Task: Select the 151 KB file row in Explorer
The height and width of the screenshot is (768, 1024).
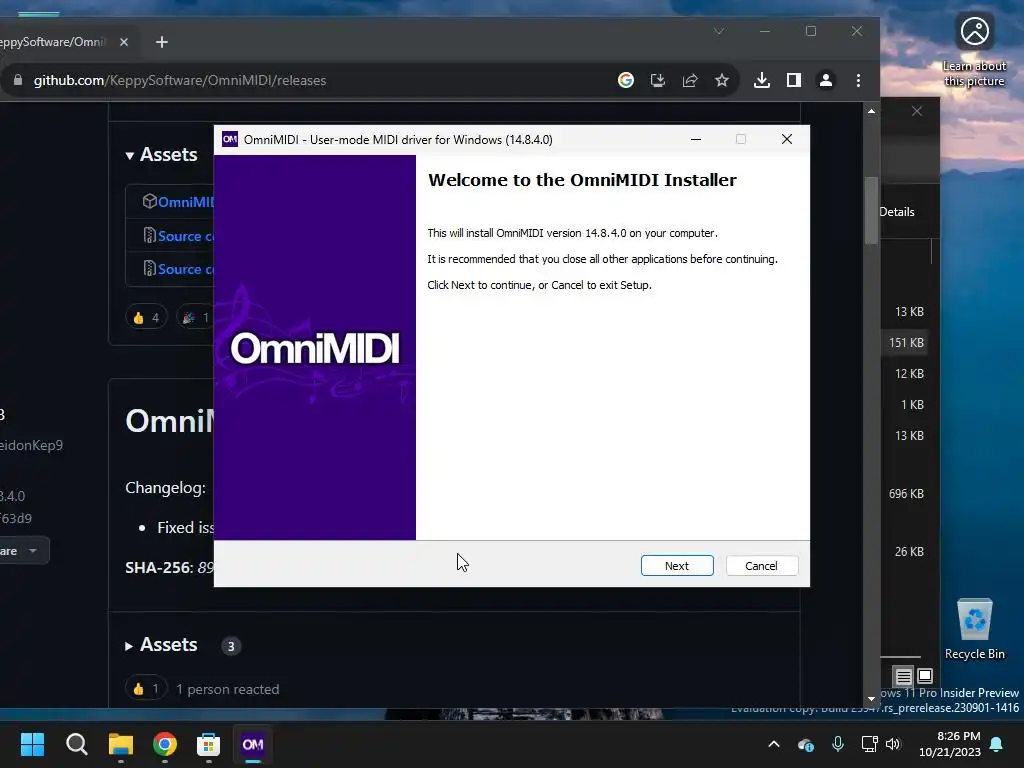Action: [905, 343]
